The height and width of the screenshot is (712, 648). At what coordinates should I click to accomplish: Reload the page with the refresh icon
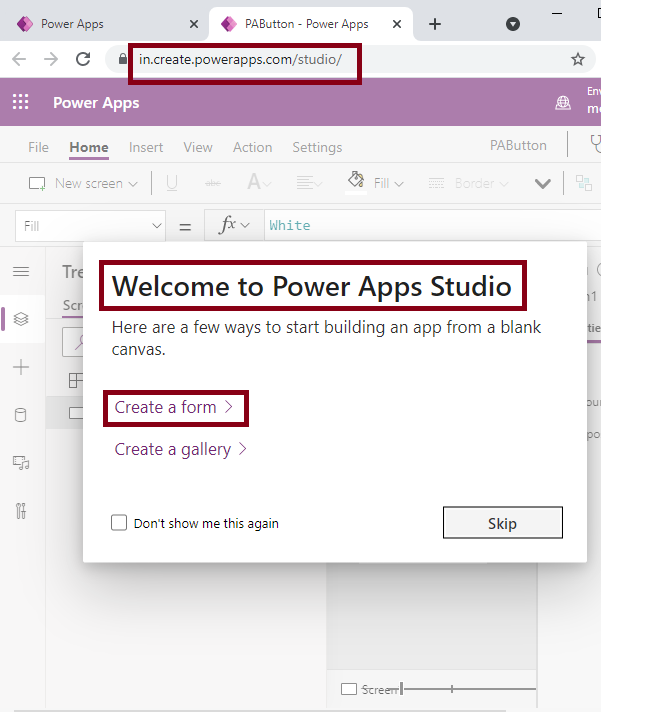83,59
